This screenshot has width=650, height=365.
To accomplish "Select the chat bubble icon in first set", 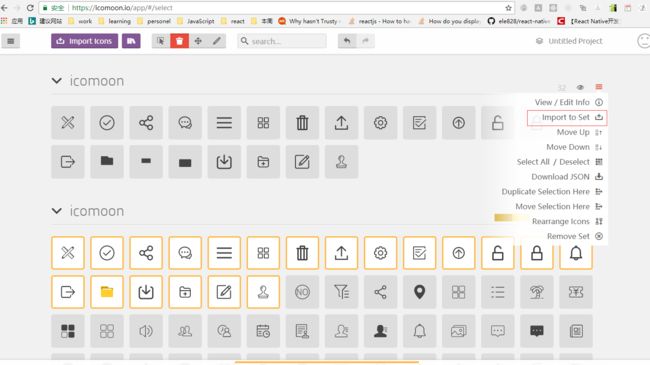I will point(185,122).
